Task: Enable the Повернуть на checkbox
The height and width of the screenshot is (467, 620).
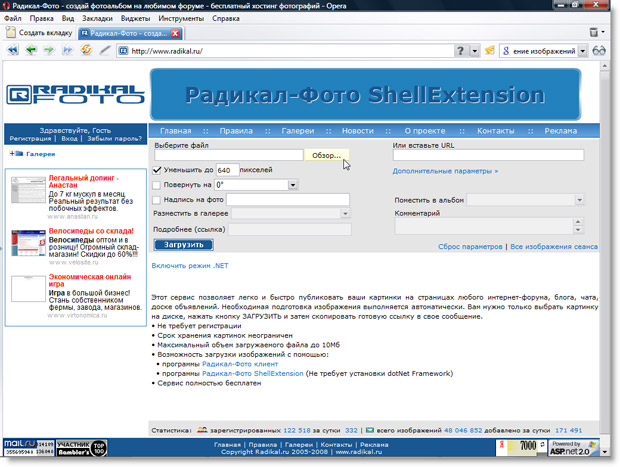Action: click(157, 185)
